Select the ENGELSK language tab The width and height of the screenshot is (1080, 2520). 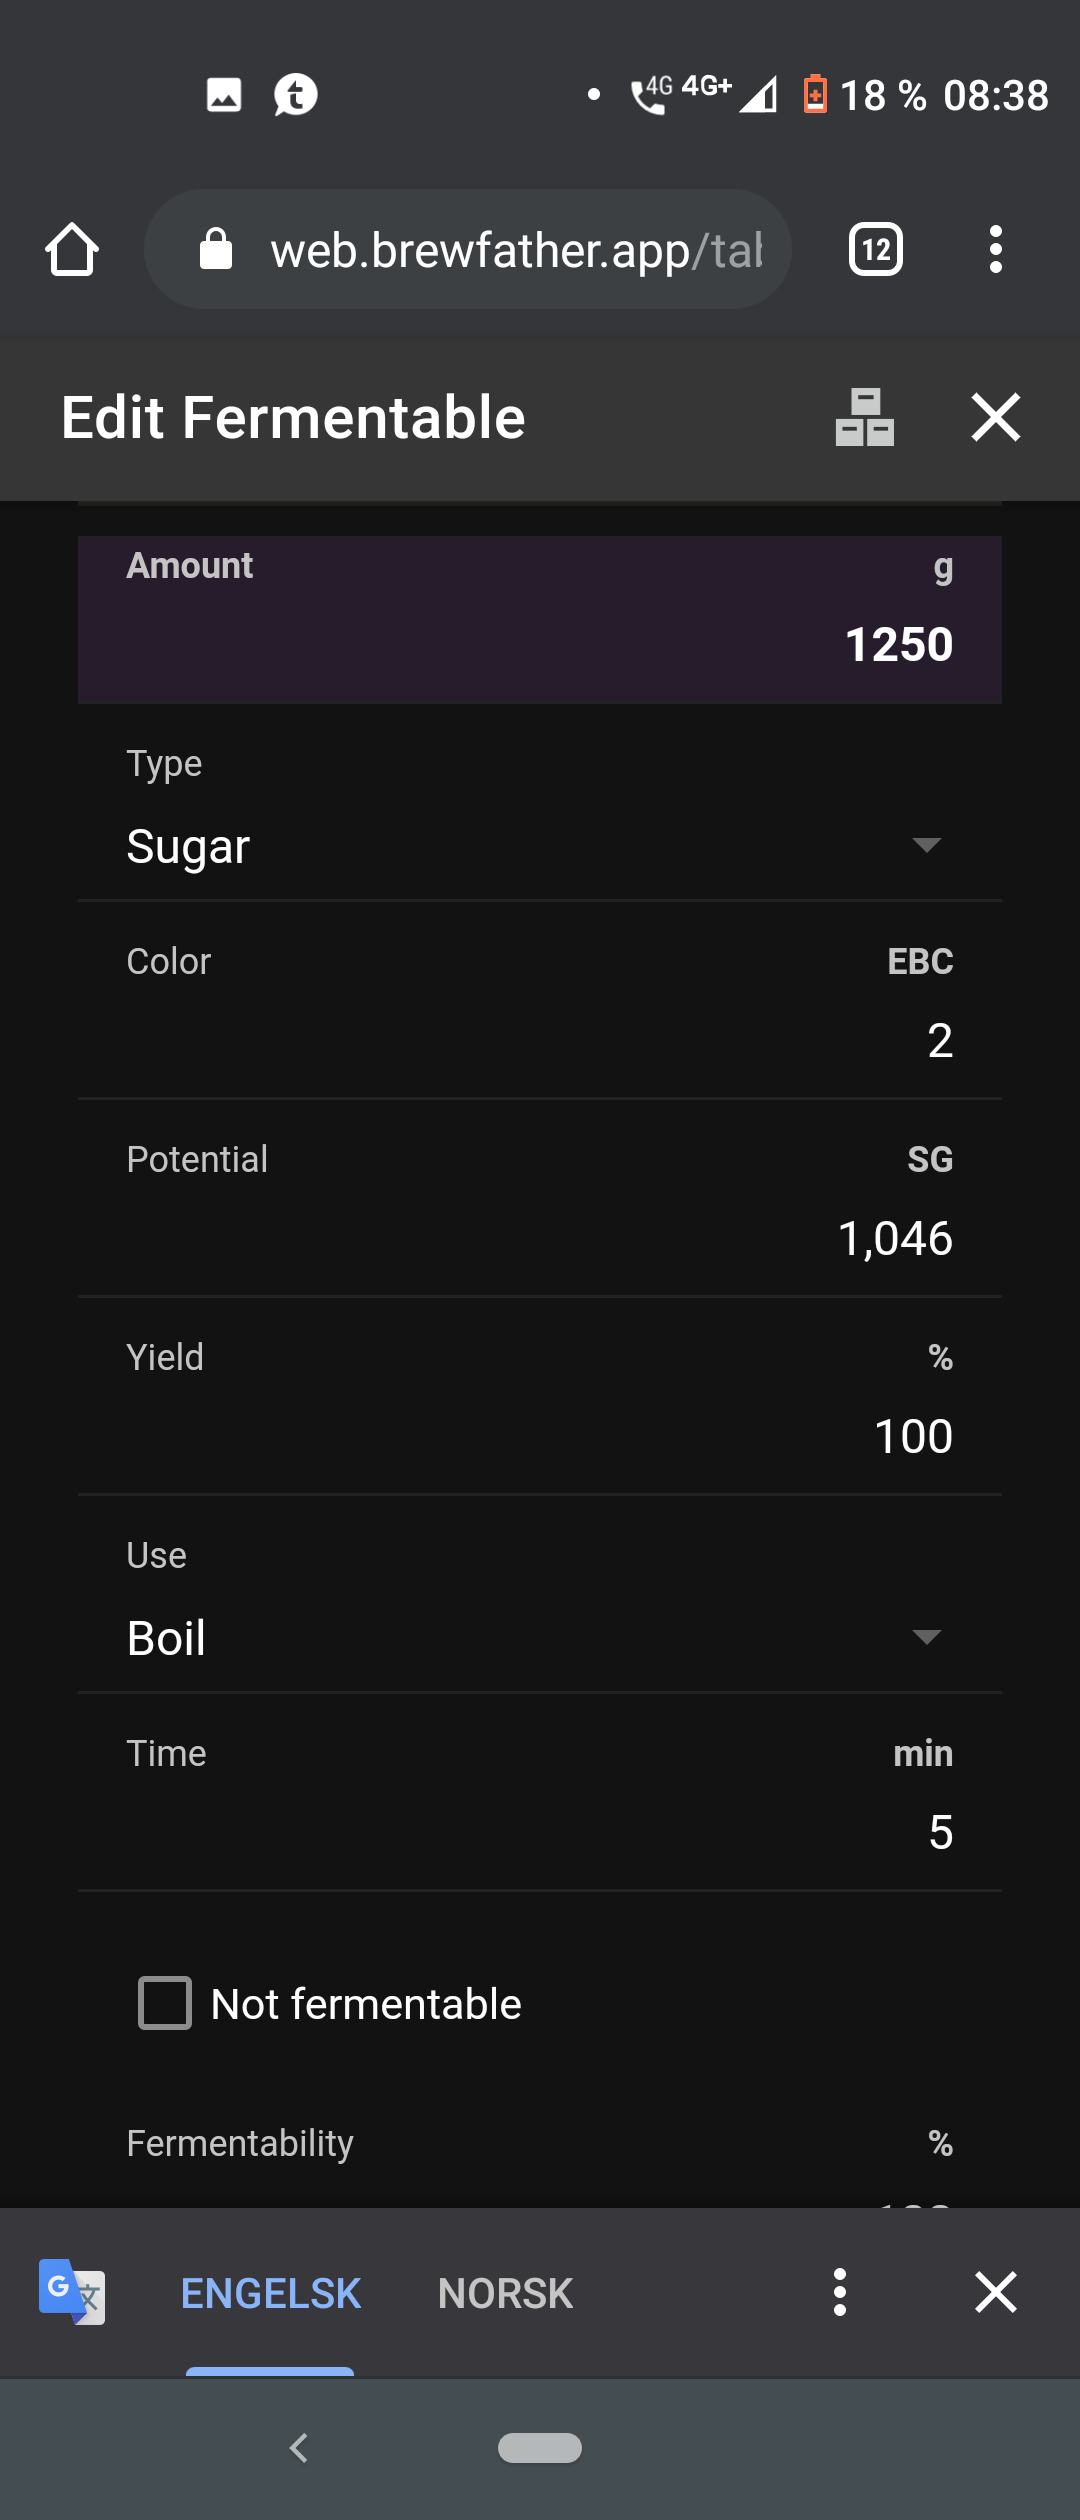(271, 2293)
